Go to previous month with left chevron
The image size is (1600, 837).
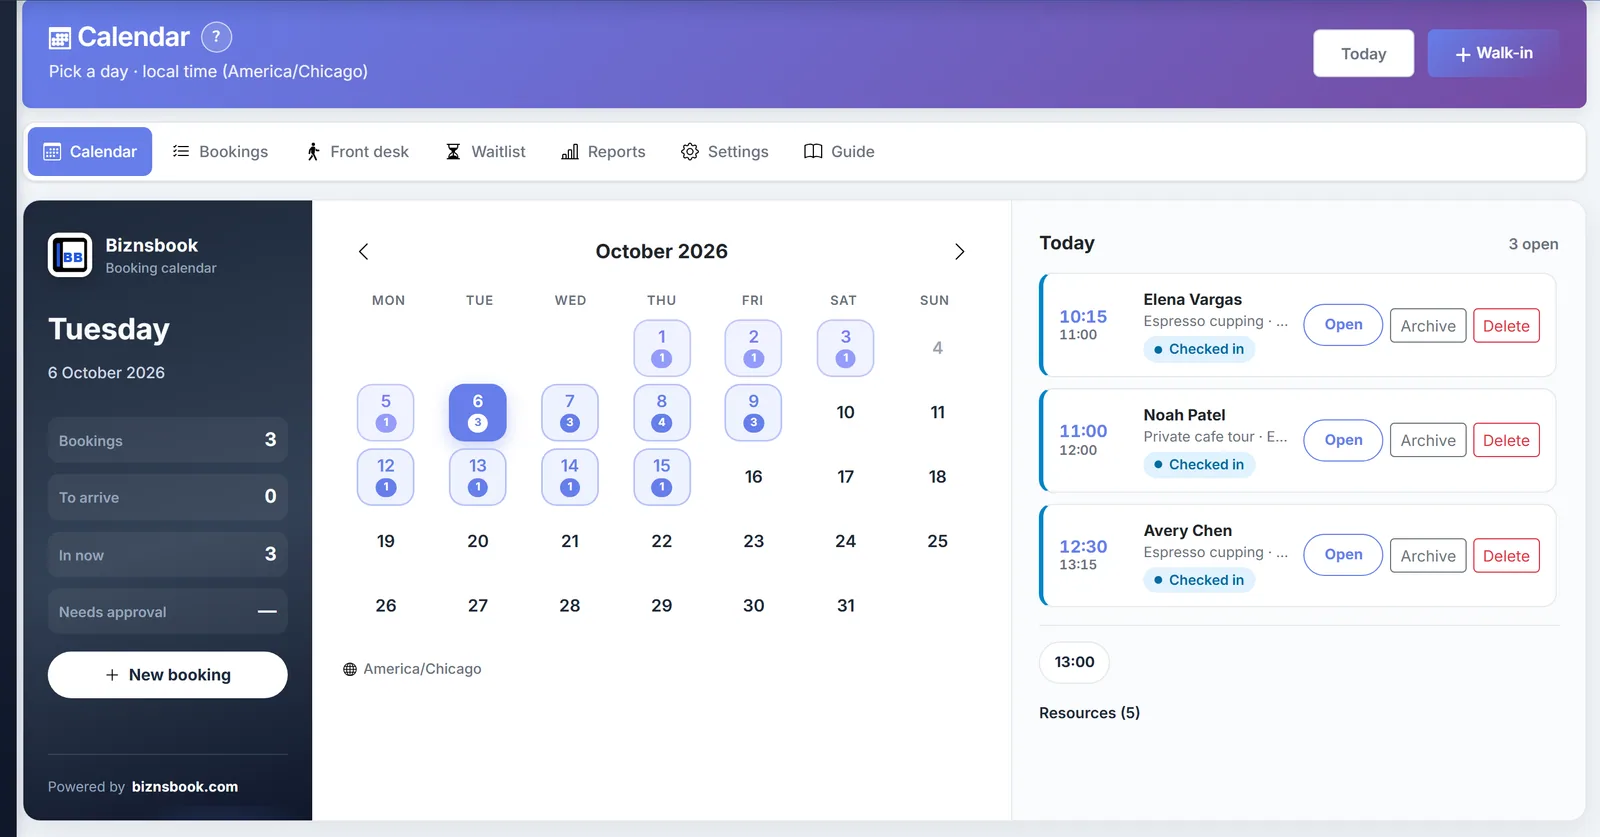pyautogui.click(x=363, y=252)
